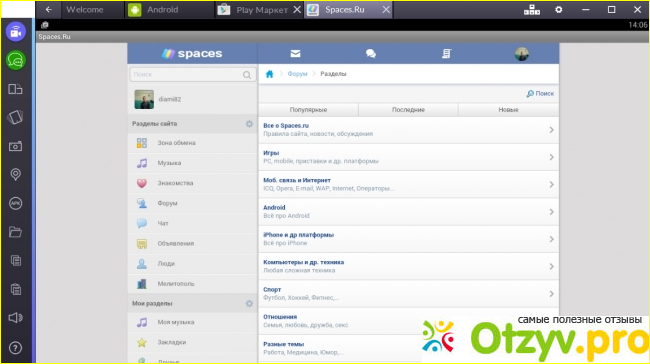
Task: Expand Компьютеры и др. техника chevron
Action: click(551, 267)
